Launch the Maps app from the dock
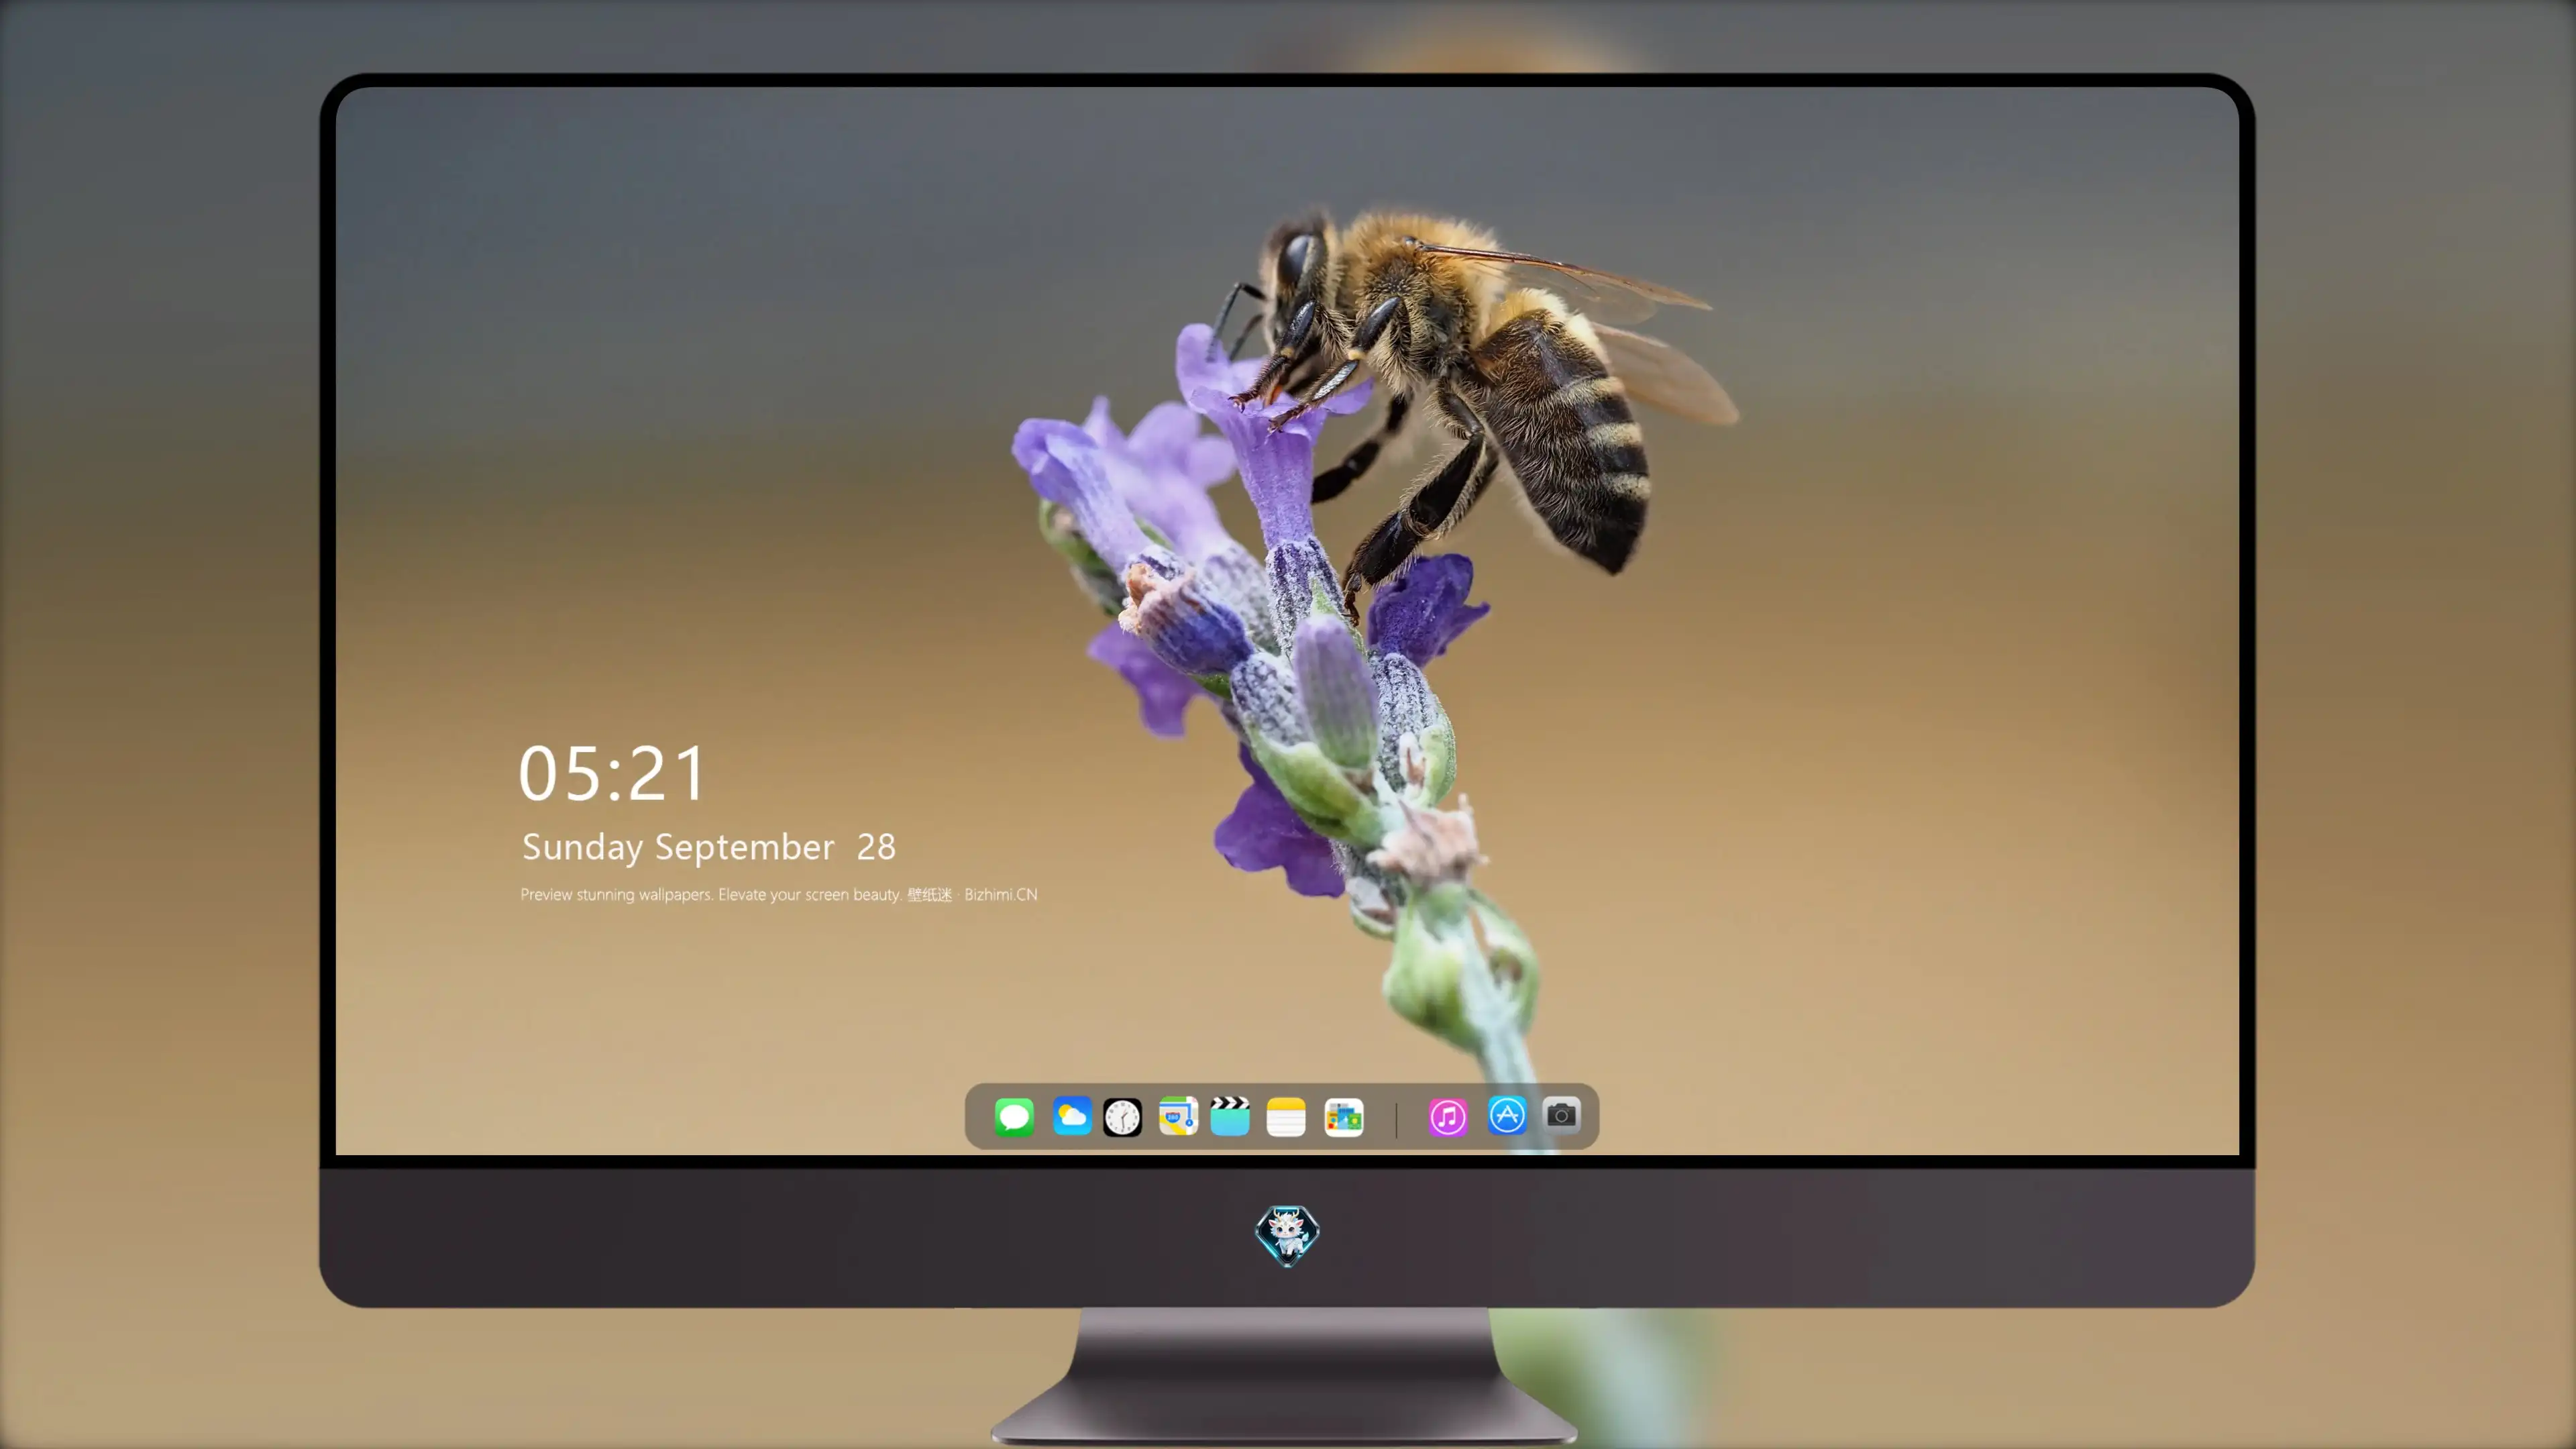 1178,1116
